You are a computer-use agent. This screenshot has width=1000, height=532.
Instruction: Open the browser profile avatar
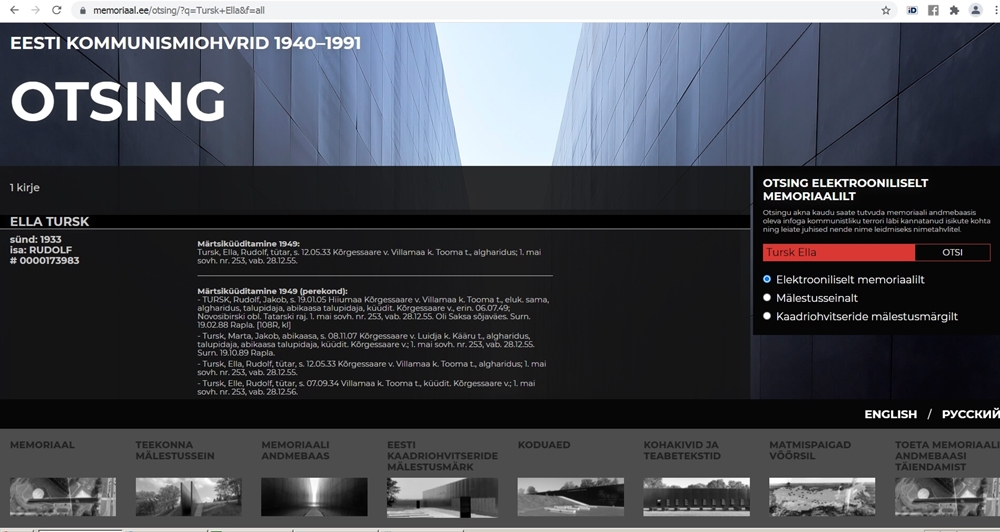click(x=975, y=10)
